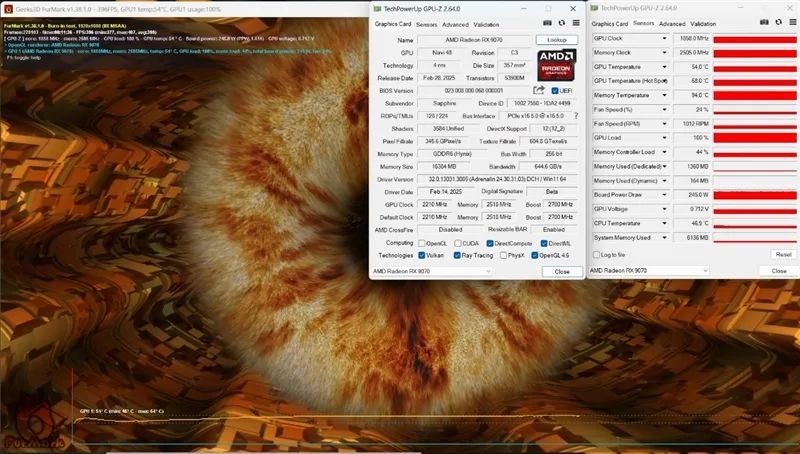Click the GPU-Z title bar icon in the Sensors window
Screen dimensions: 800x454
(594, 8)
